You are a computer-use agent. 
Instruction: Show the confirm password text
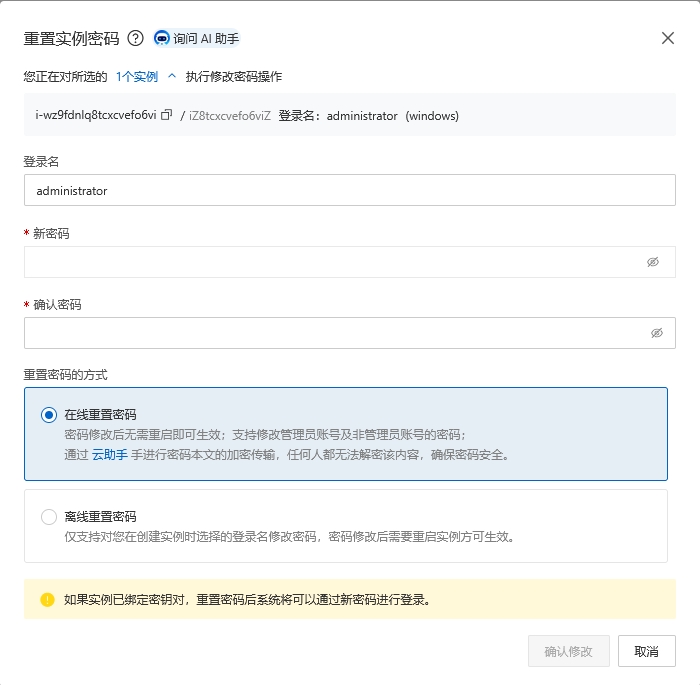click(x=657, y=333)
